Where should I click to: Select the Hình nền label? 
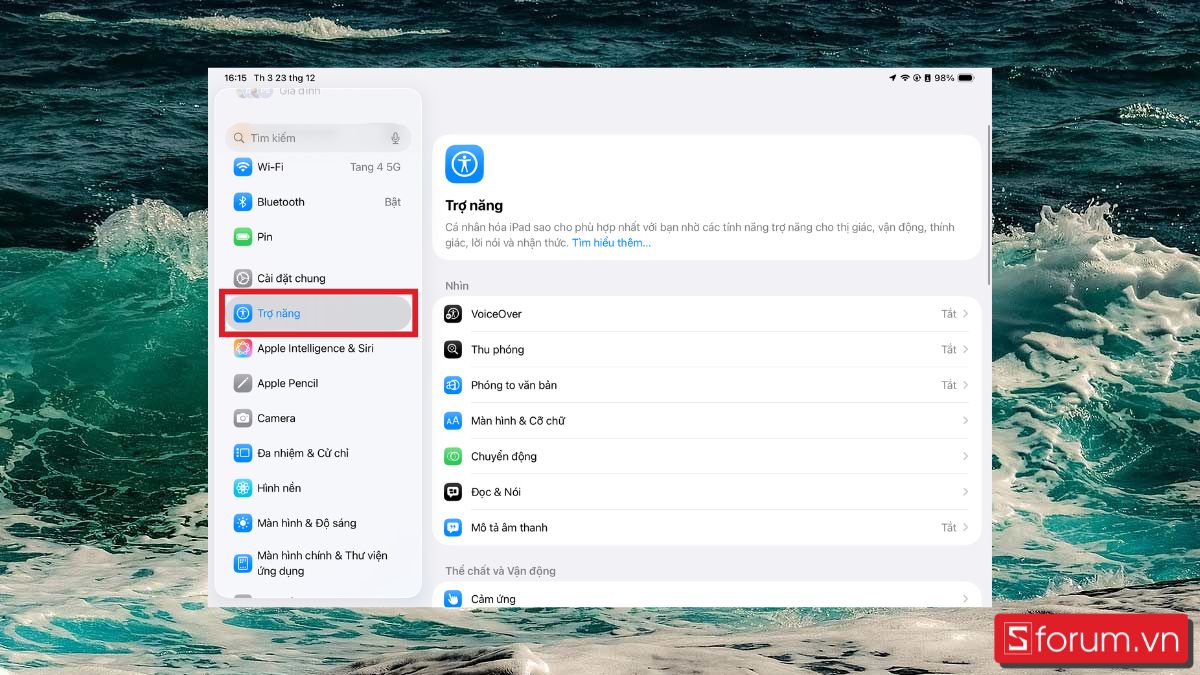pyautogui.click(x=279, y=488)
